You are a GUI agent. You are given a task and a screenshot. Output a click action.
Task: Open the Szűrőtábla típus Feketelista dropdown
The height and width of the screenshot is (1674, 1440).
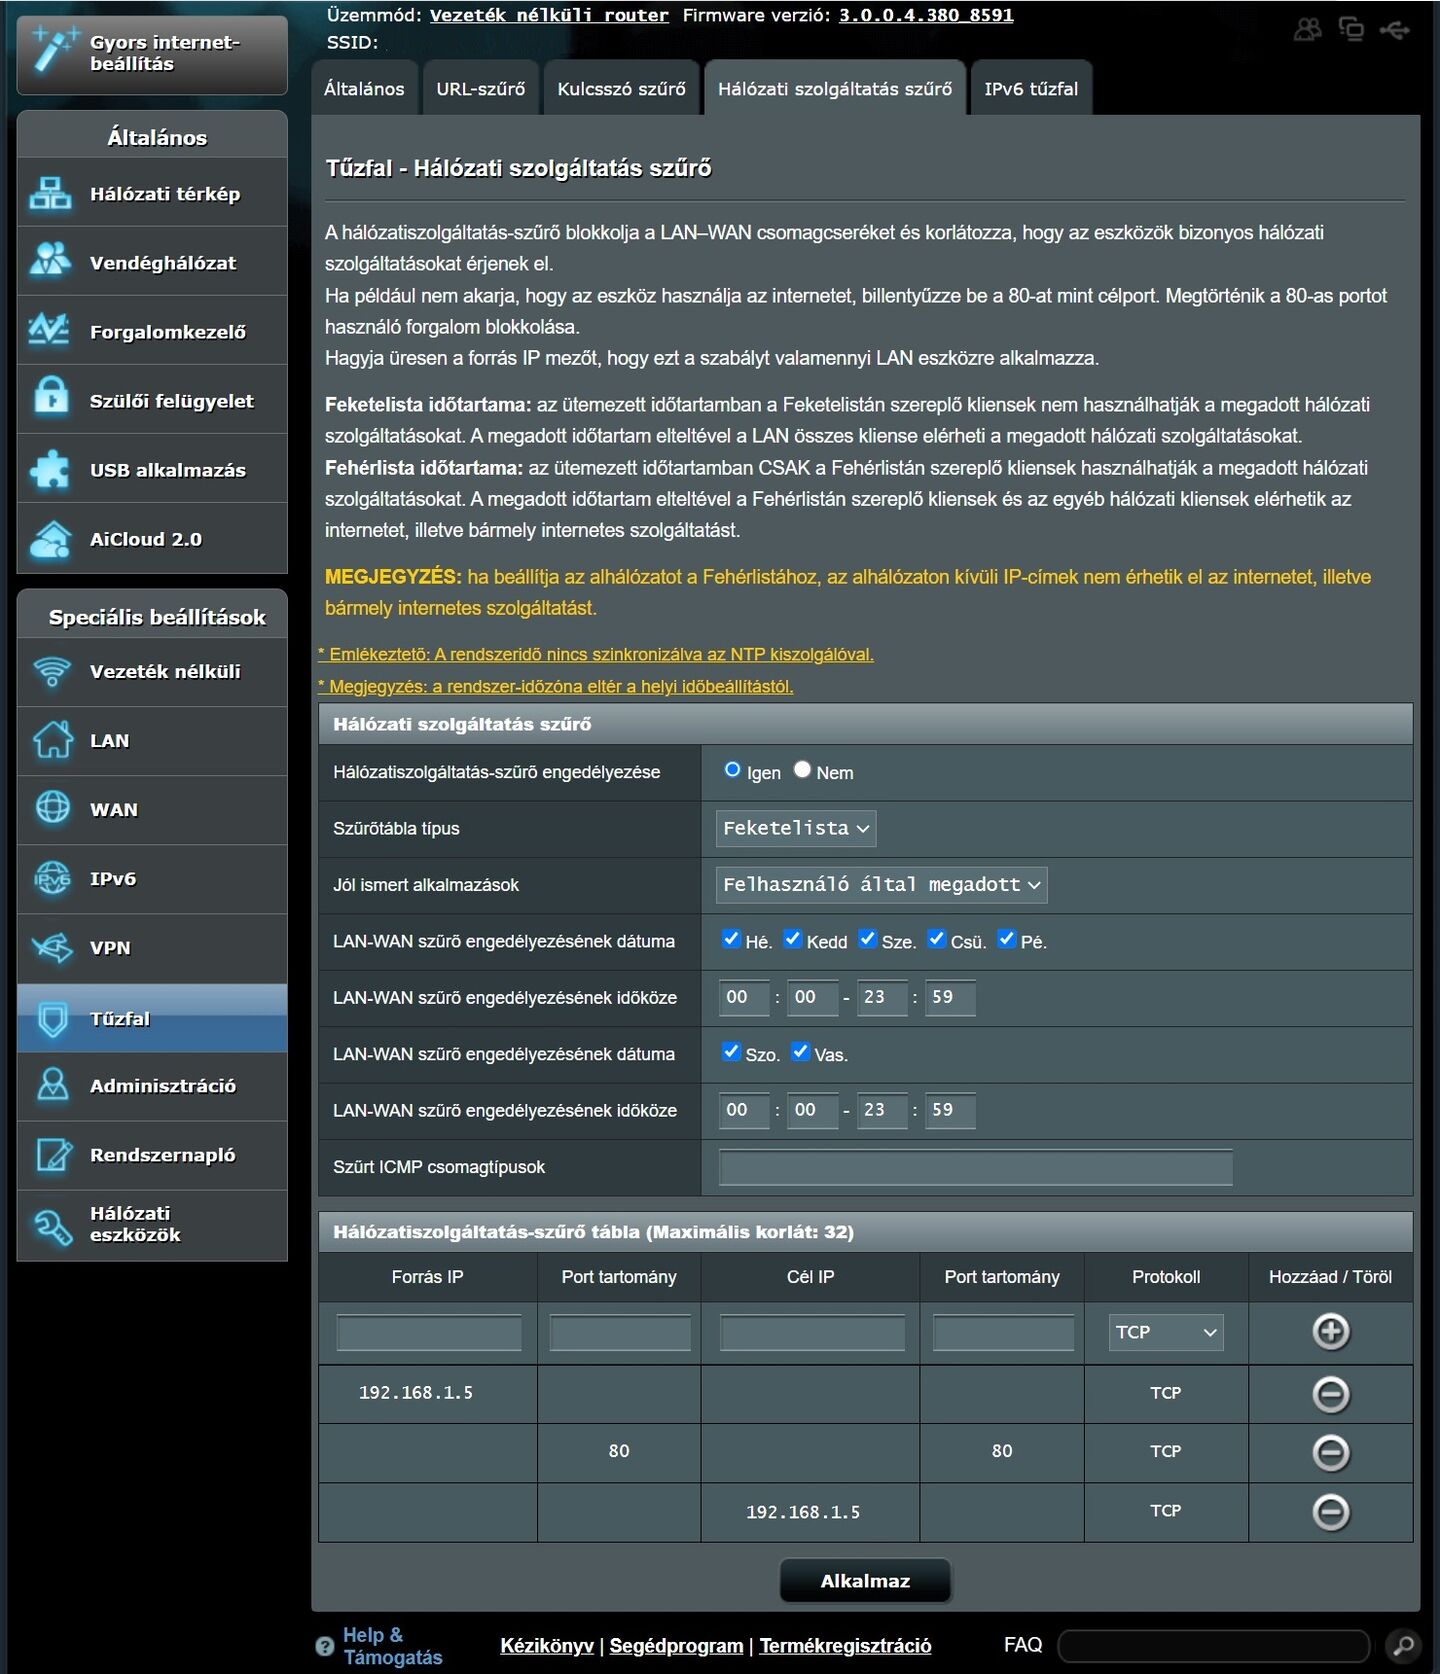click(796, 828)
